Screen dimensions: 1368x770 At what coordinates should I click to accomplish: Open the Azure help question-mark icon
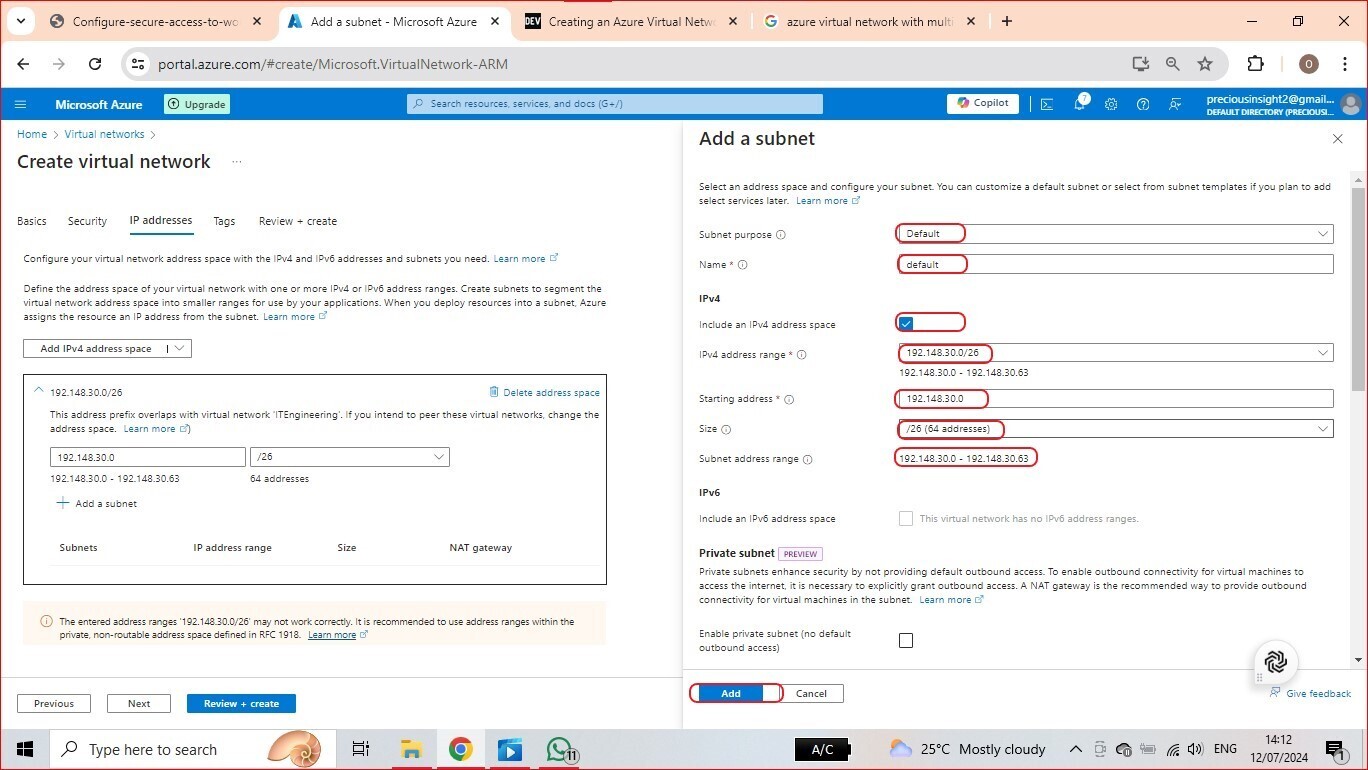[x=1143, y=104]
